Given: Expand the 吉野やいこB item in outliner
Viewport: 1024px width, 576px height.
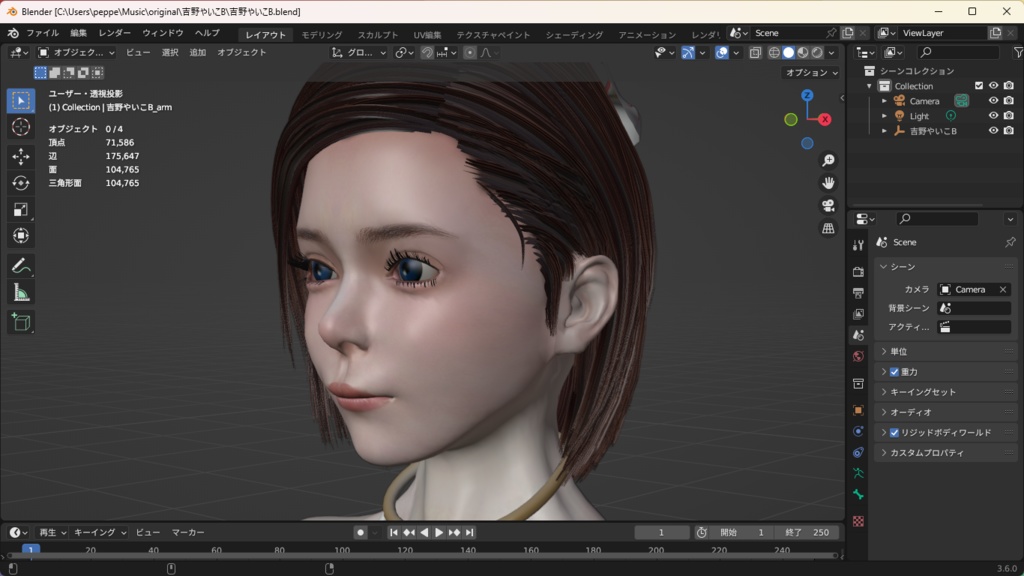Looking at the screenshot, I should click(x=884, y=131).
